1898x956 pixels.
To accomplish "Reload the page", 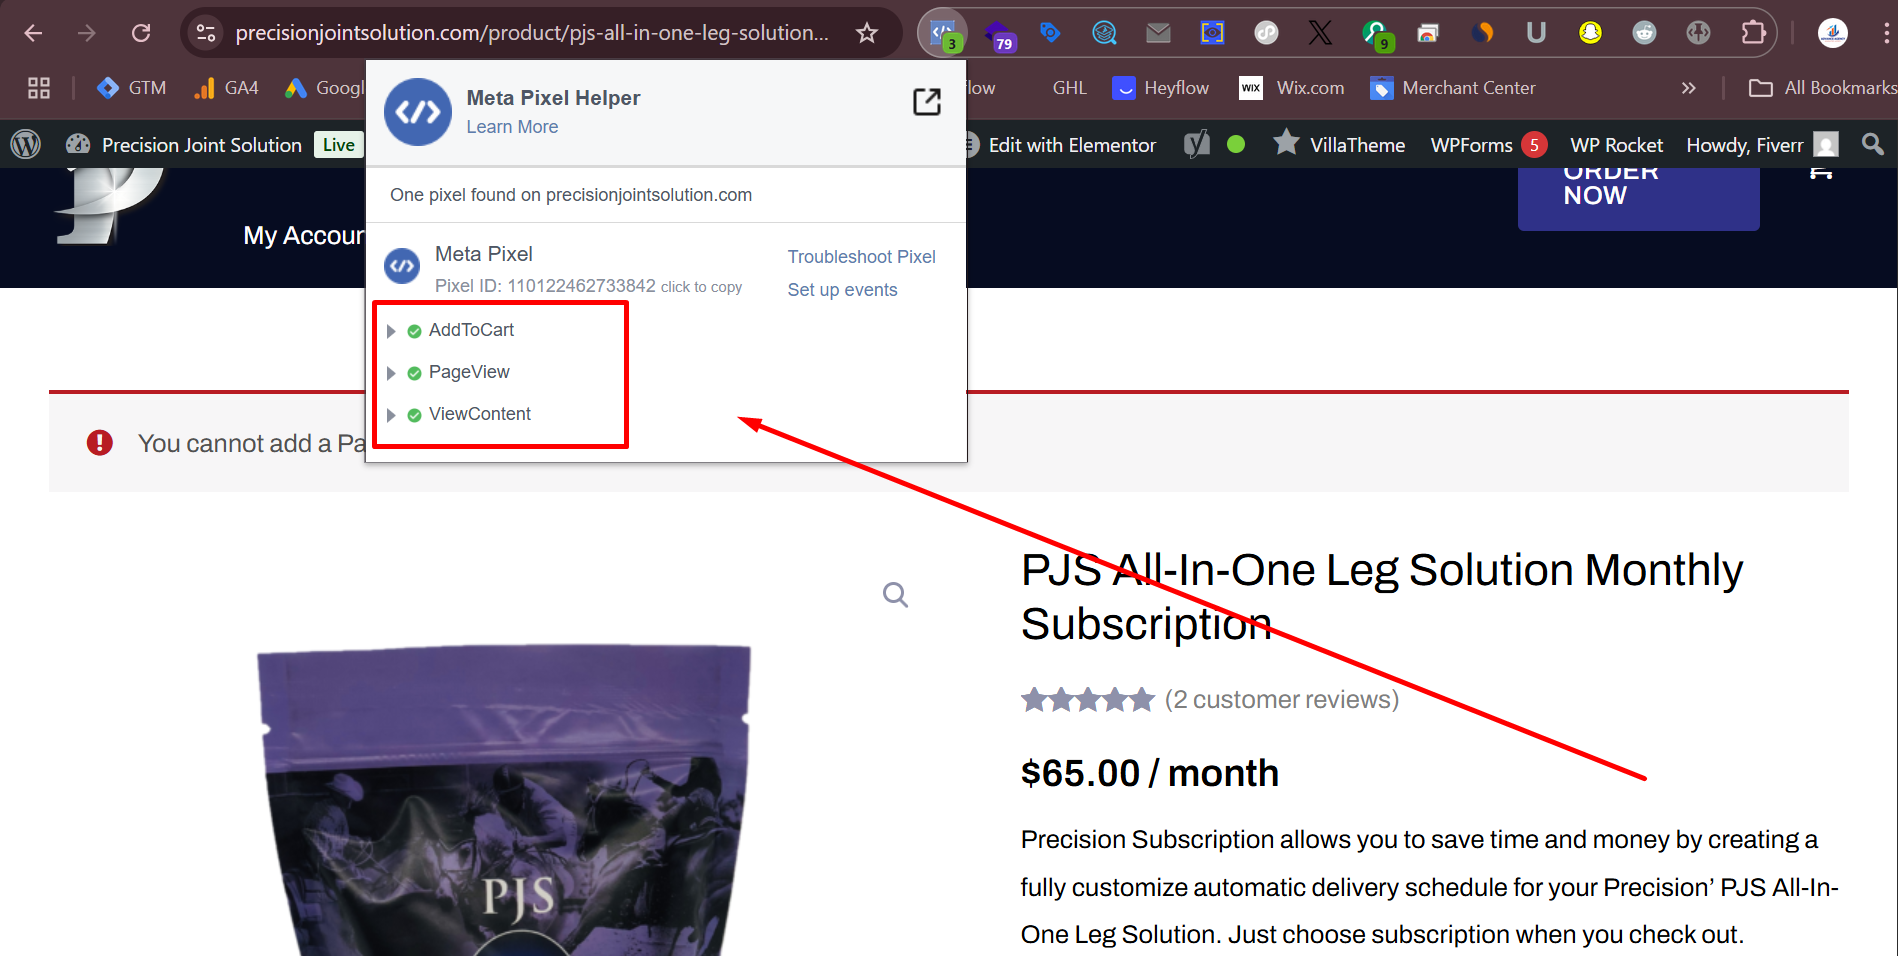I will pos(141,33).
